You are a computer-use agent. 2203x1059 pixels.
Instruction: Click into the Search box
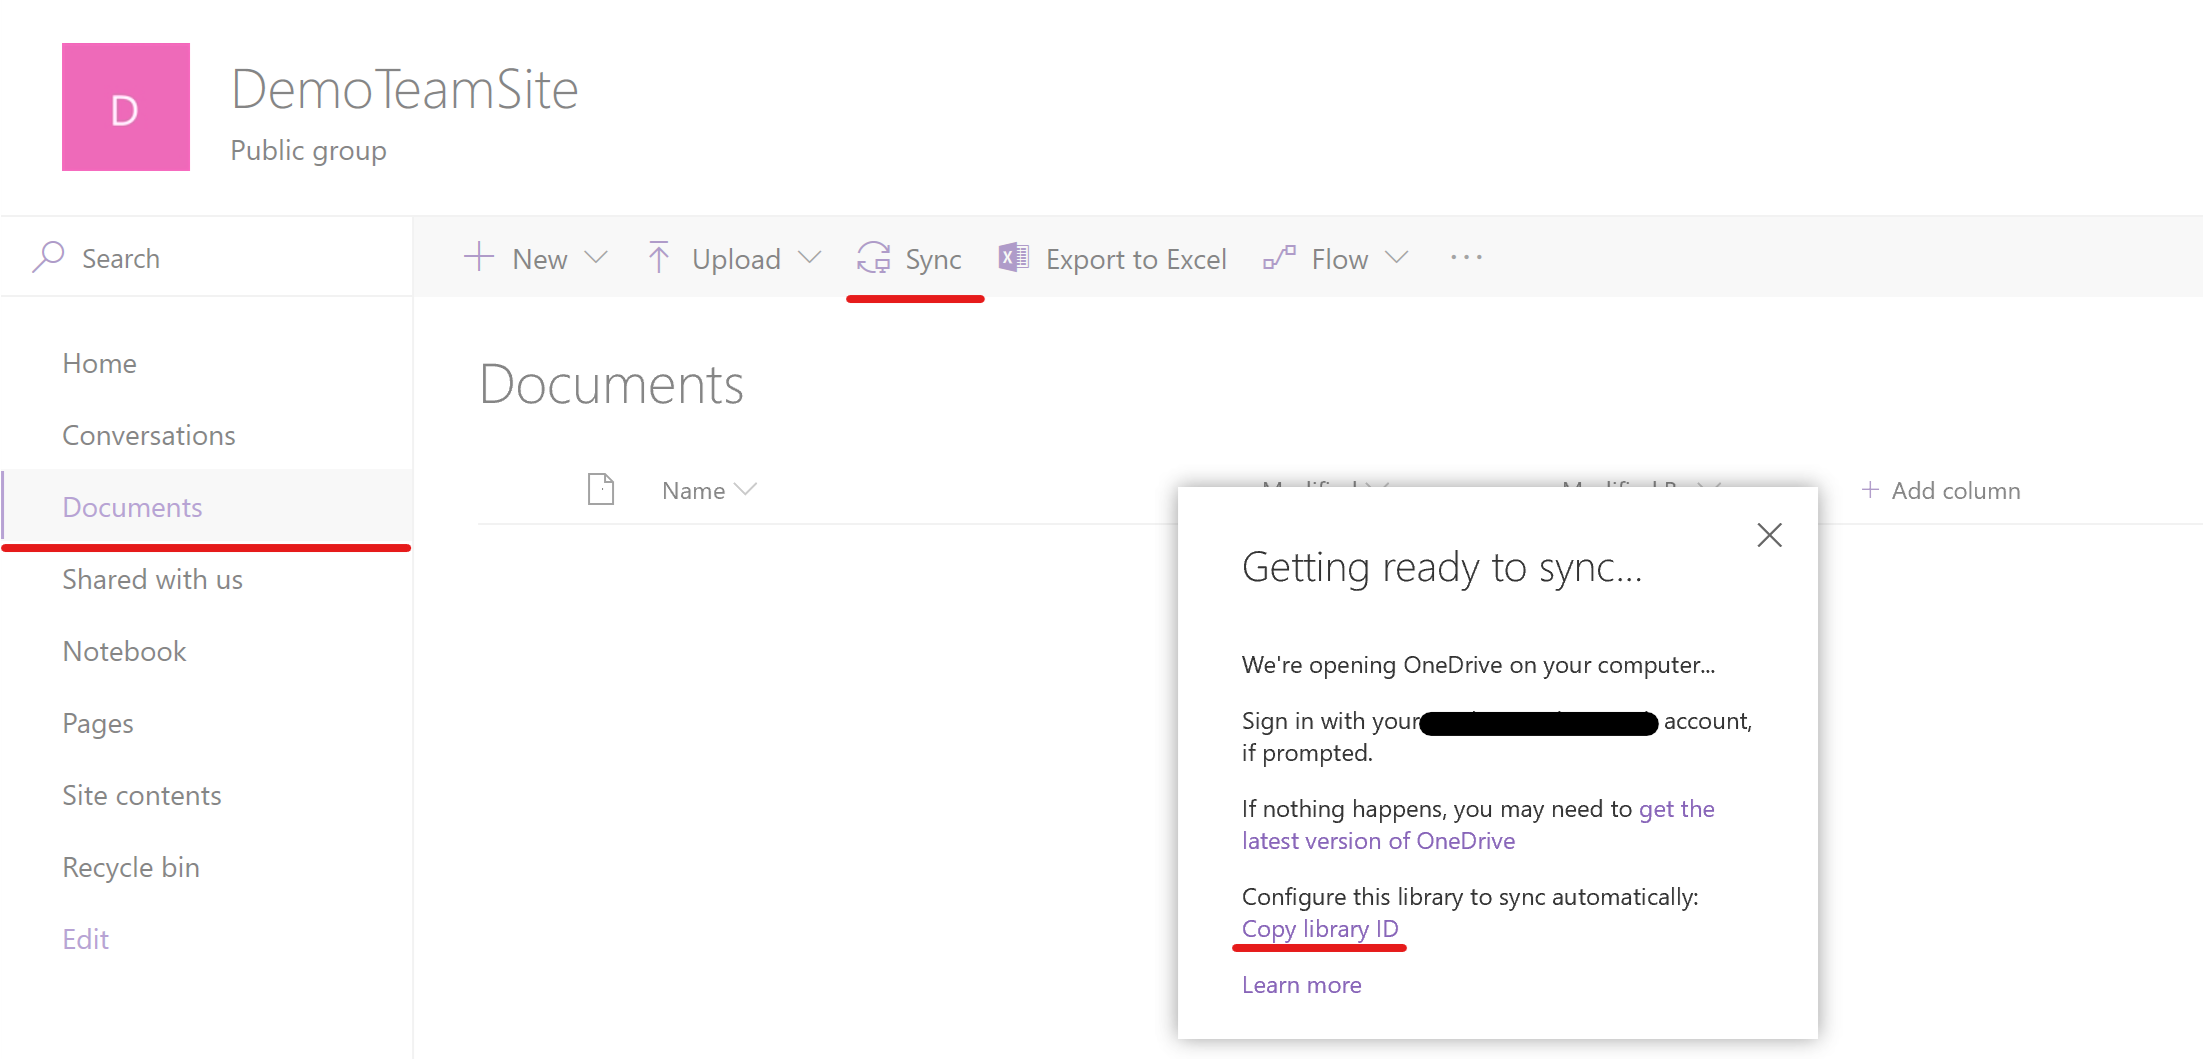[207, 258]
